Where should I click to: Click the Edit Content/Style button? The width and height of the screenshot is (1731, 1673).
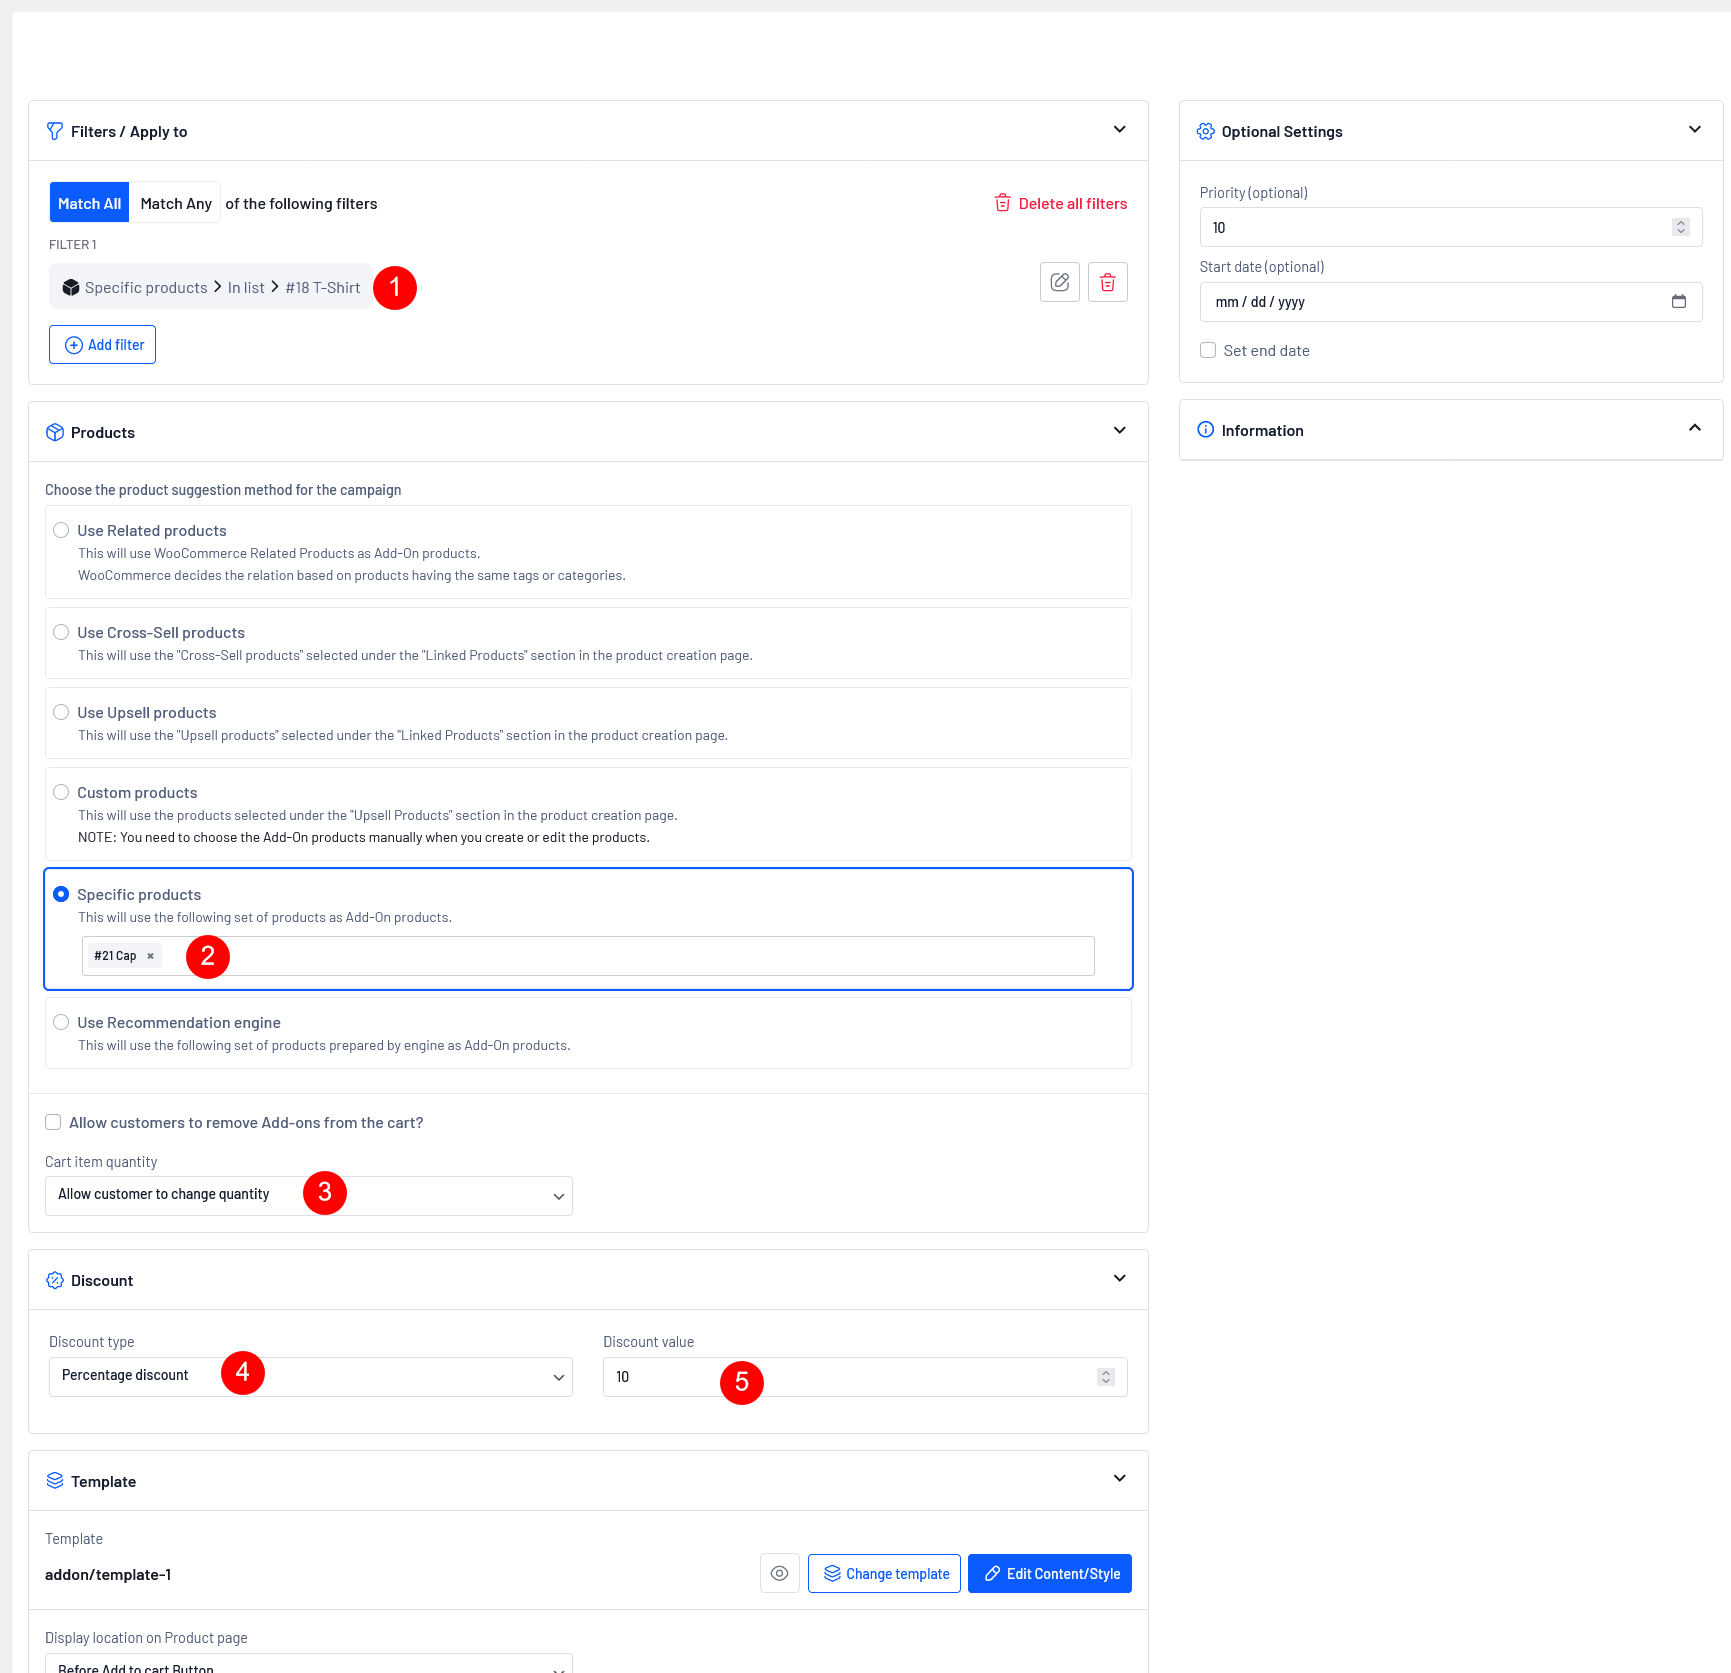tap(1049, 1574)
